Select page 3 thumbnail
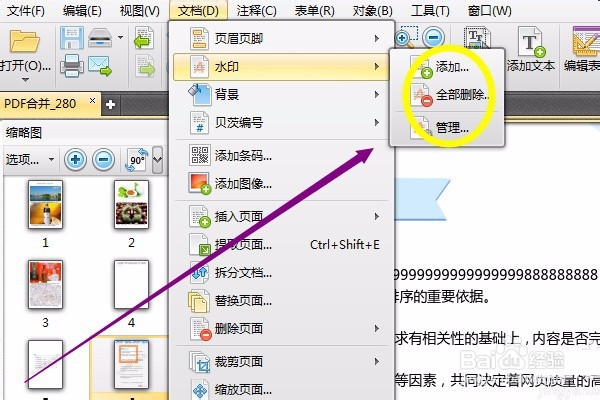 (46, 284)
